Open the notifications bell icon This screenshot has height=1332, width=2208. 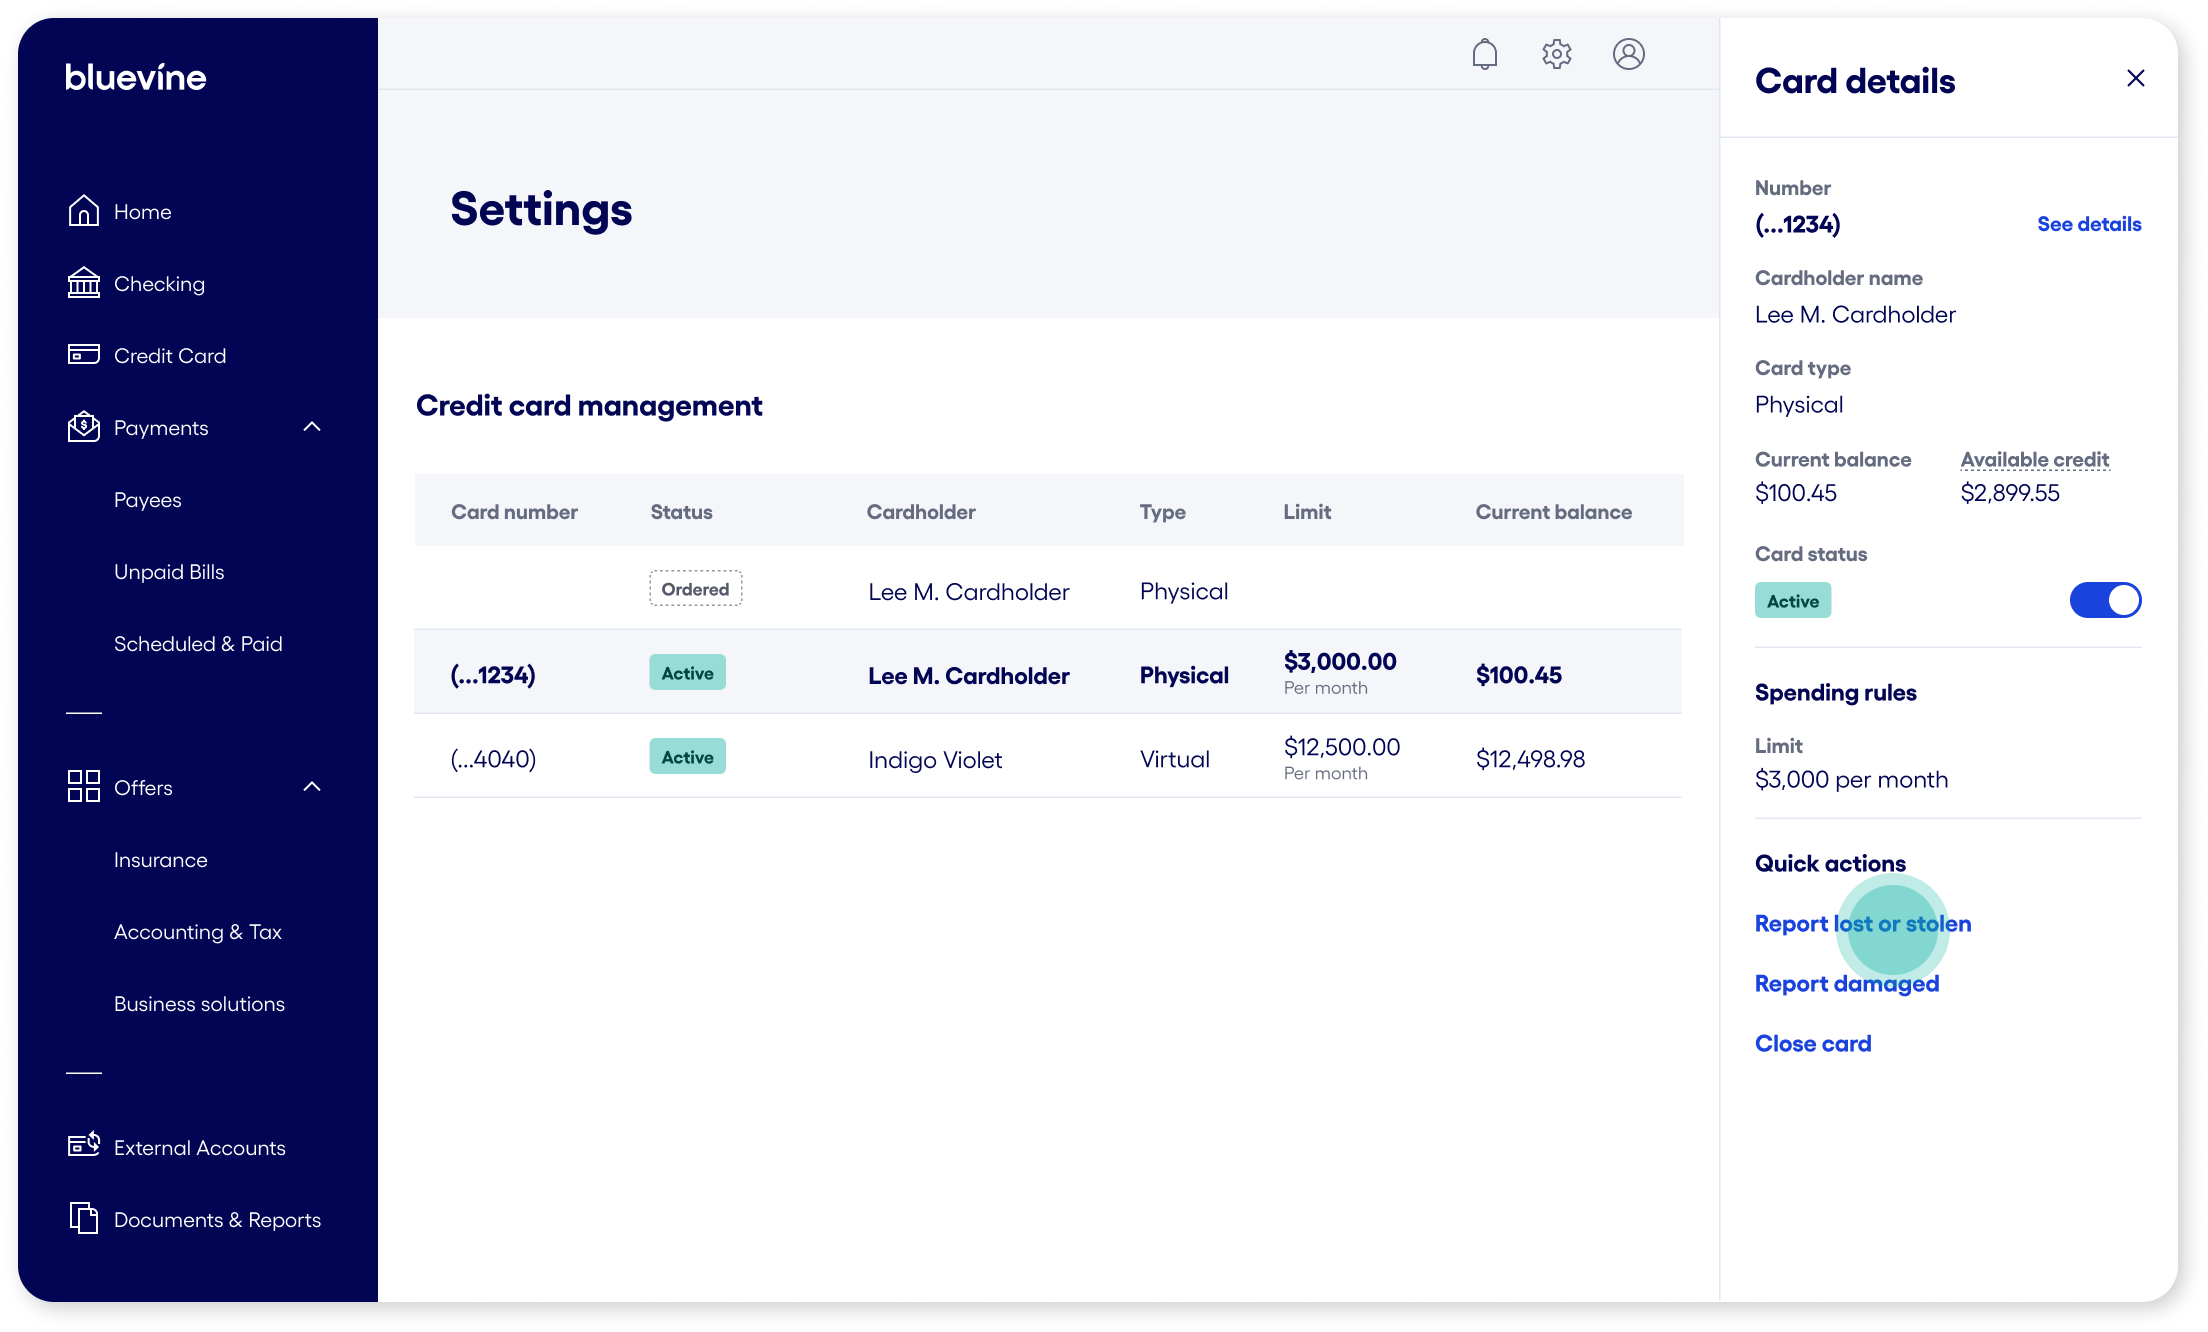1485,54
